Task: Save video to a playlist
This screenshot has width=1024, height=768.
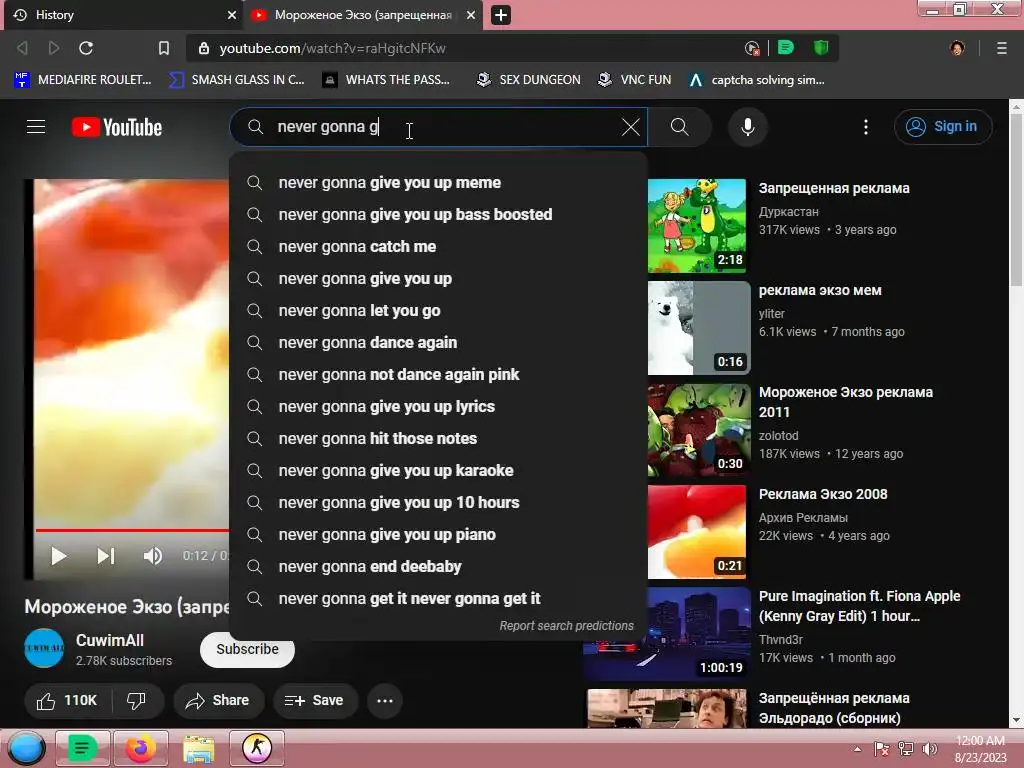Action: coord(315,701)
